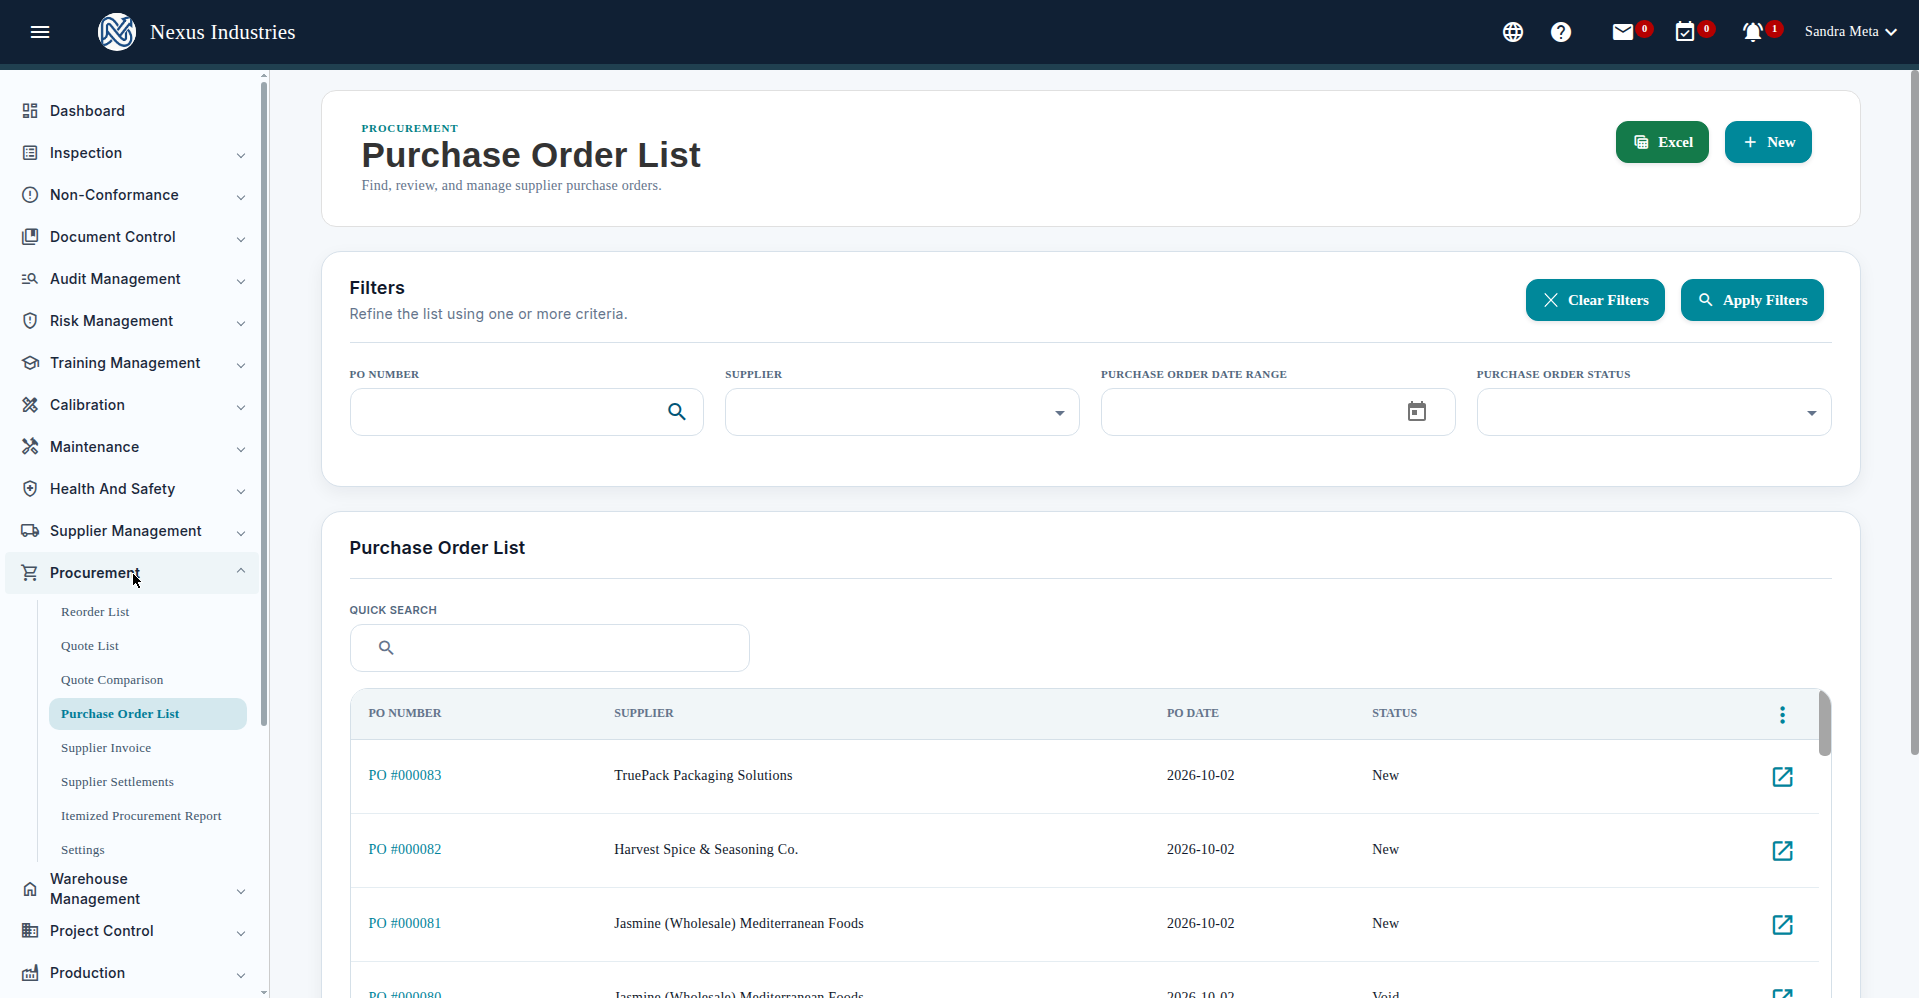Click the Nexus Industries logo

[117, 32]
